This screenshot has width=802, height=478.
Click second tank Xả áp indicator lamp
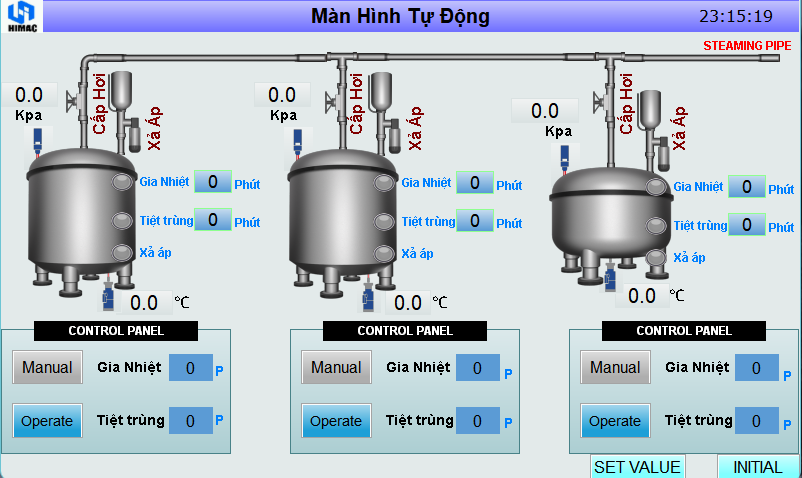point(384,253)
